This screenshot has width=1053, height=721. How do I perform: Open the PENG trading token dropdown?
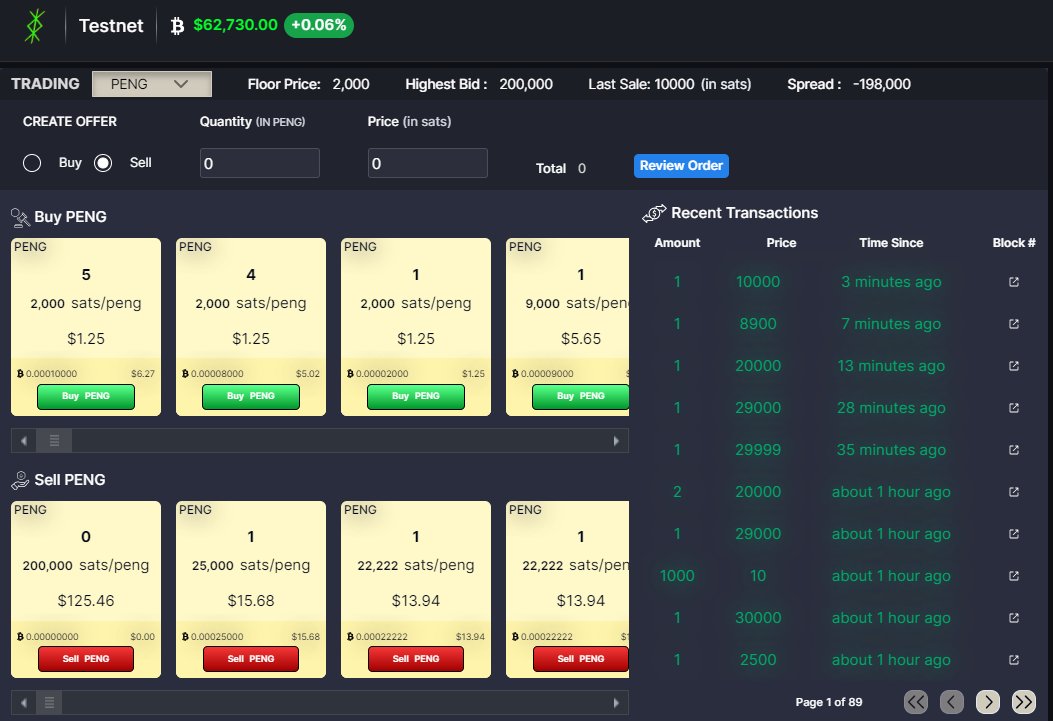(x=152, y=84)
